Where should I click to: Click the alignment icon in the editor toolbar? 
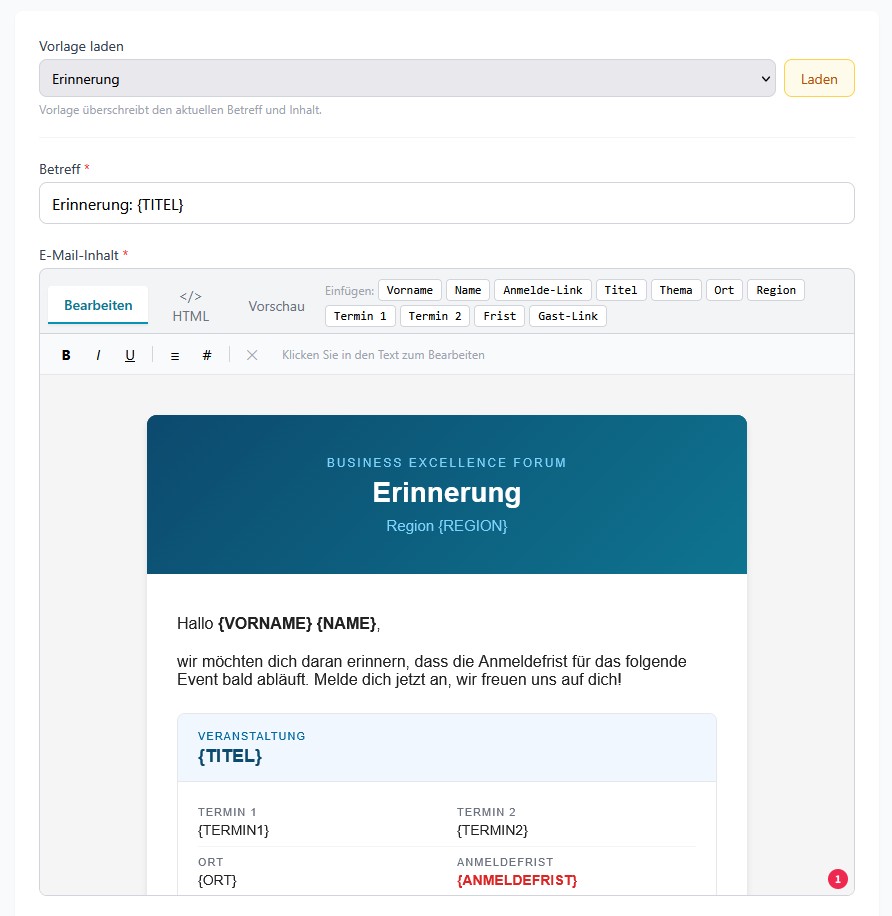(174, 354)
